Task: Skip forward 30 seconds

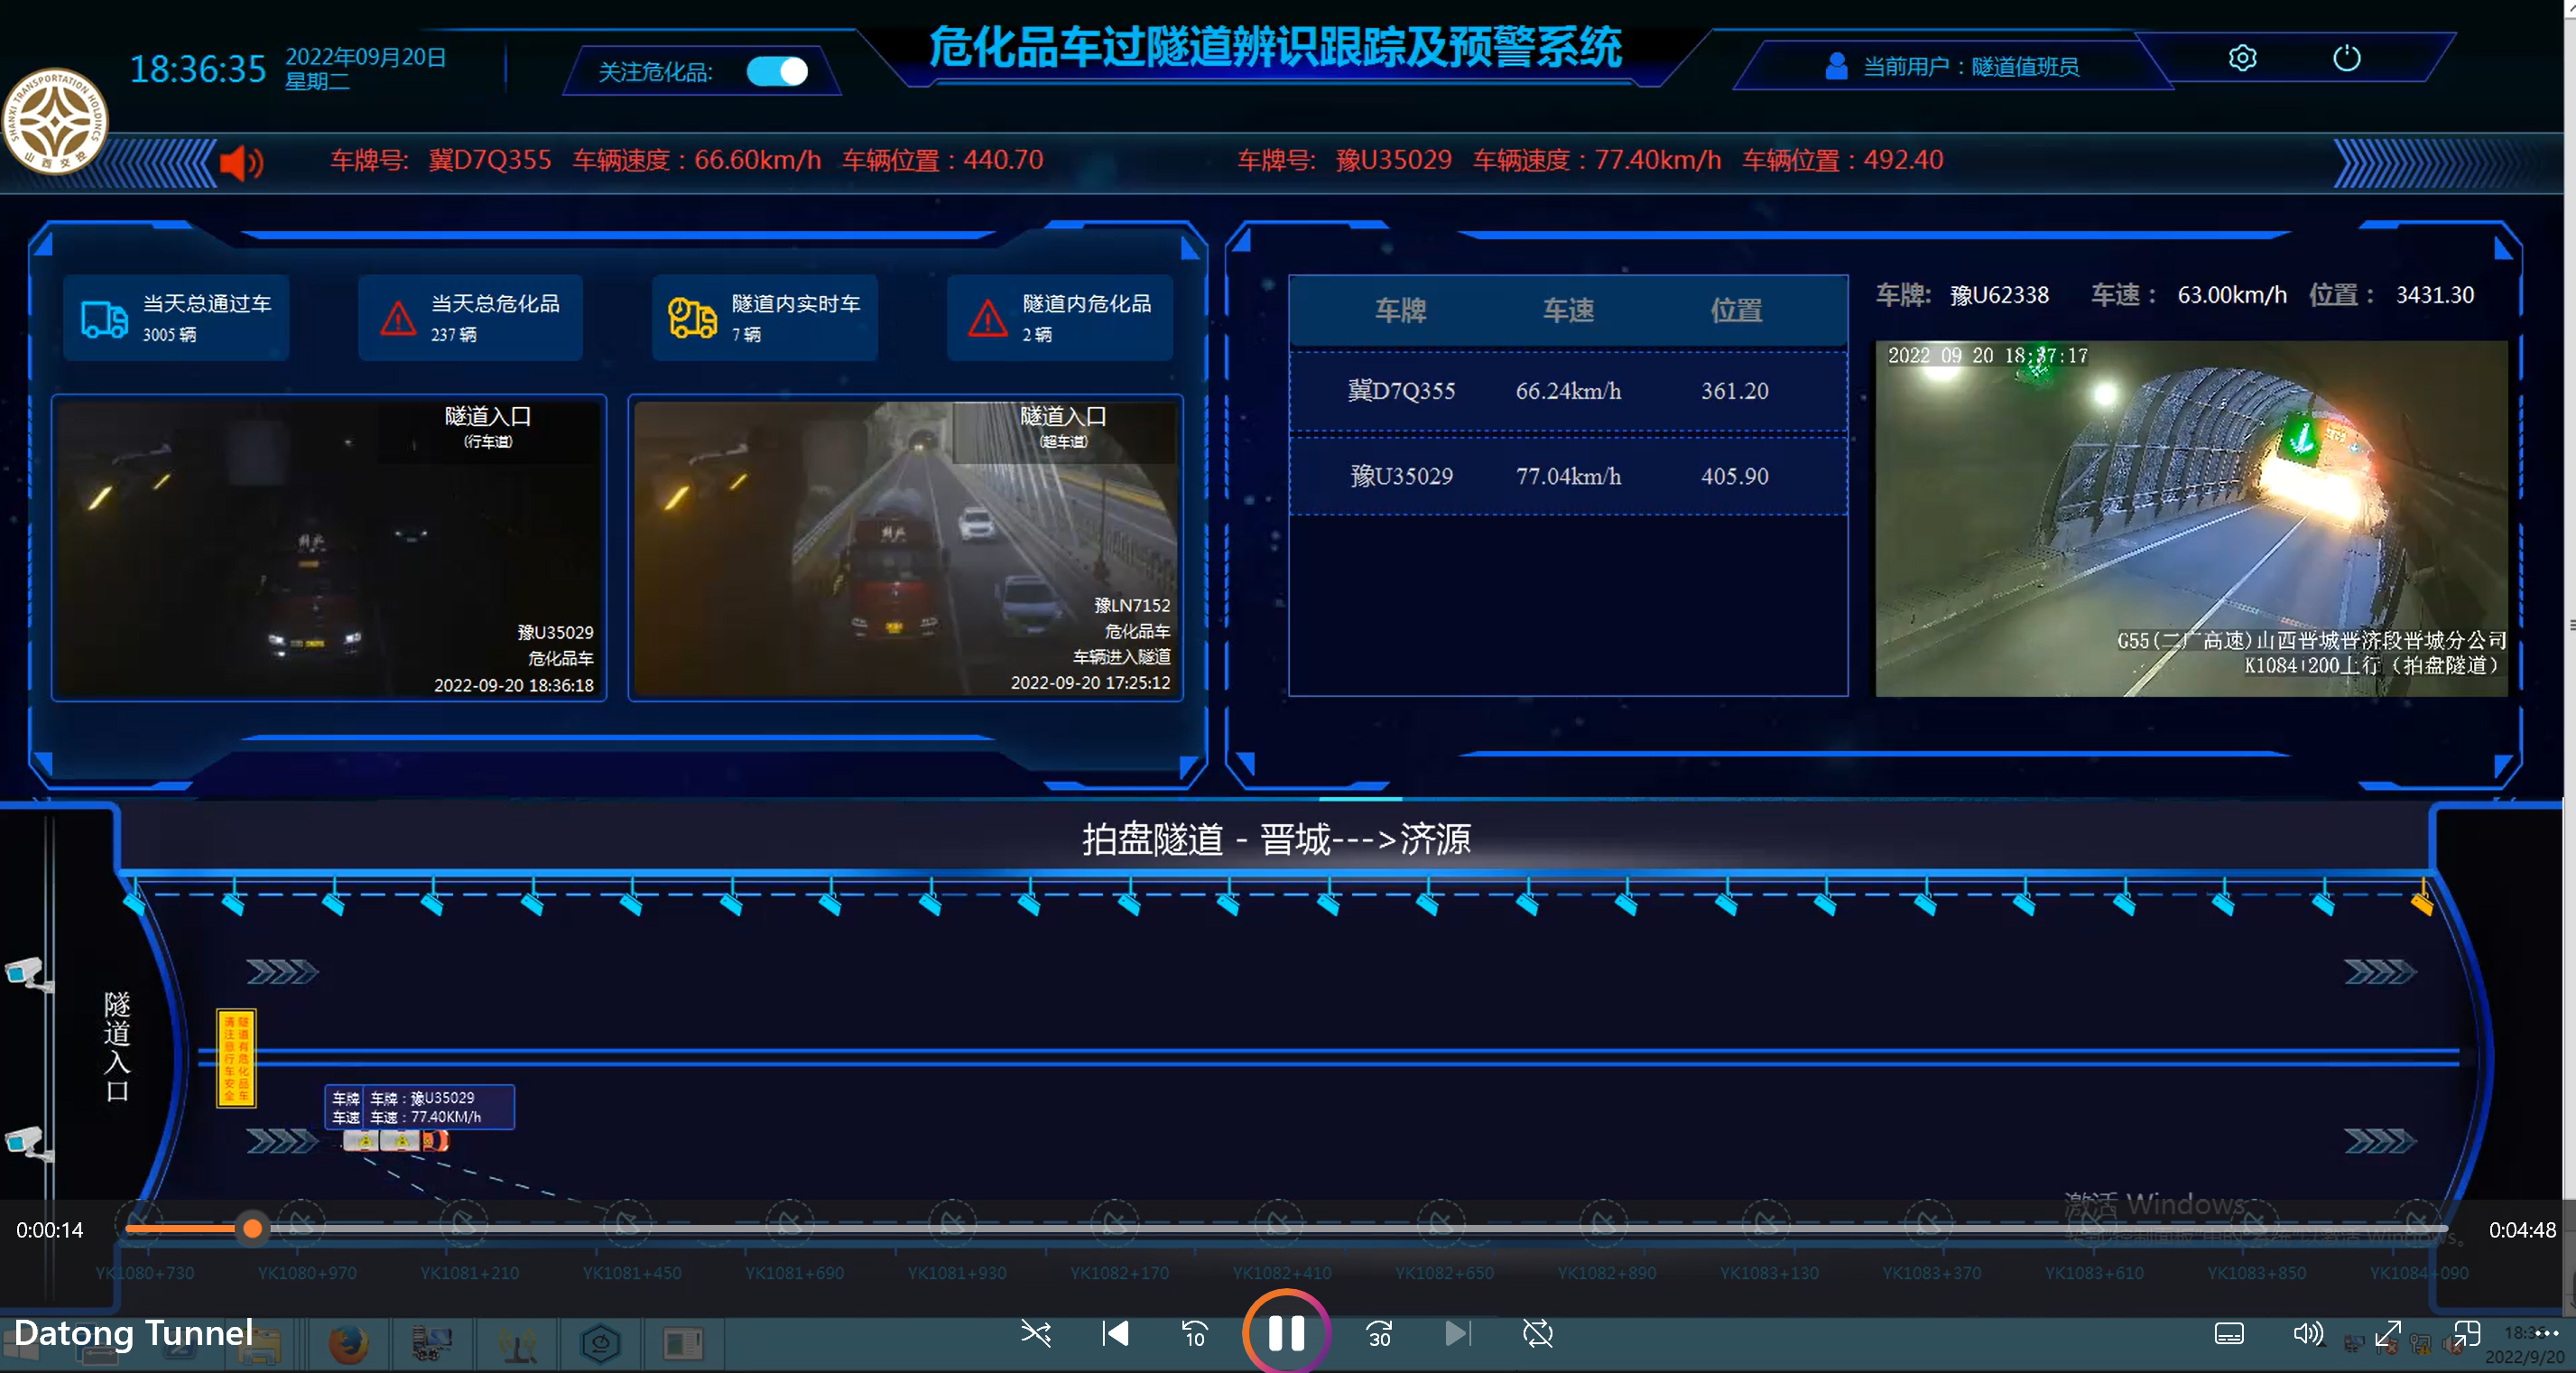Action: [1379, 1333]
